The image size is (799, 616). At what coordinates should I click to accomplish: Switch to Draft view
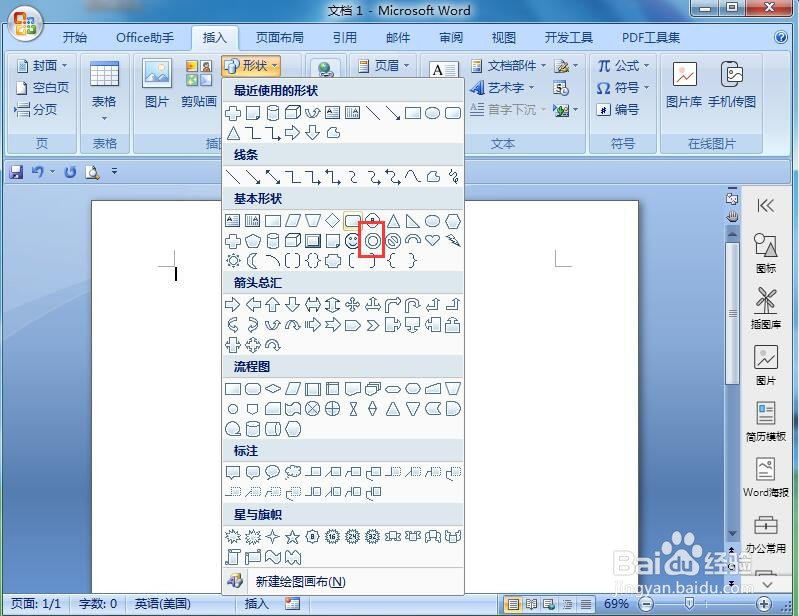pos(585,604)
